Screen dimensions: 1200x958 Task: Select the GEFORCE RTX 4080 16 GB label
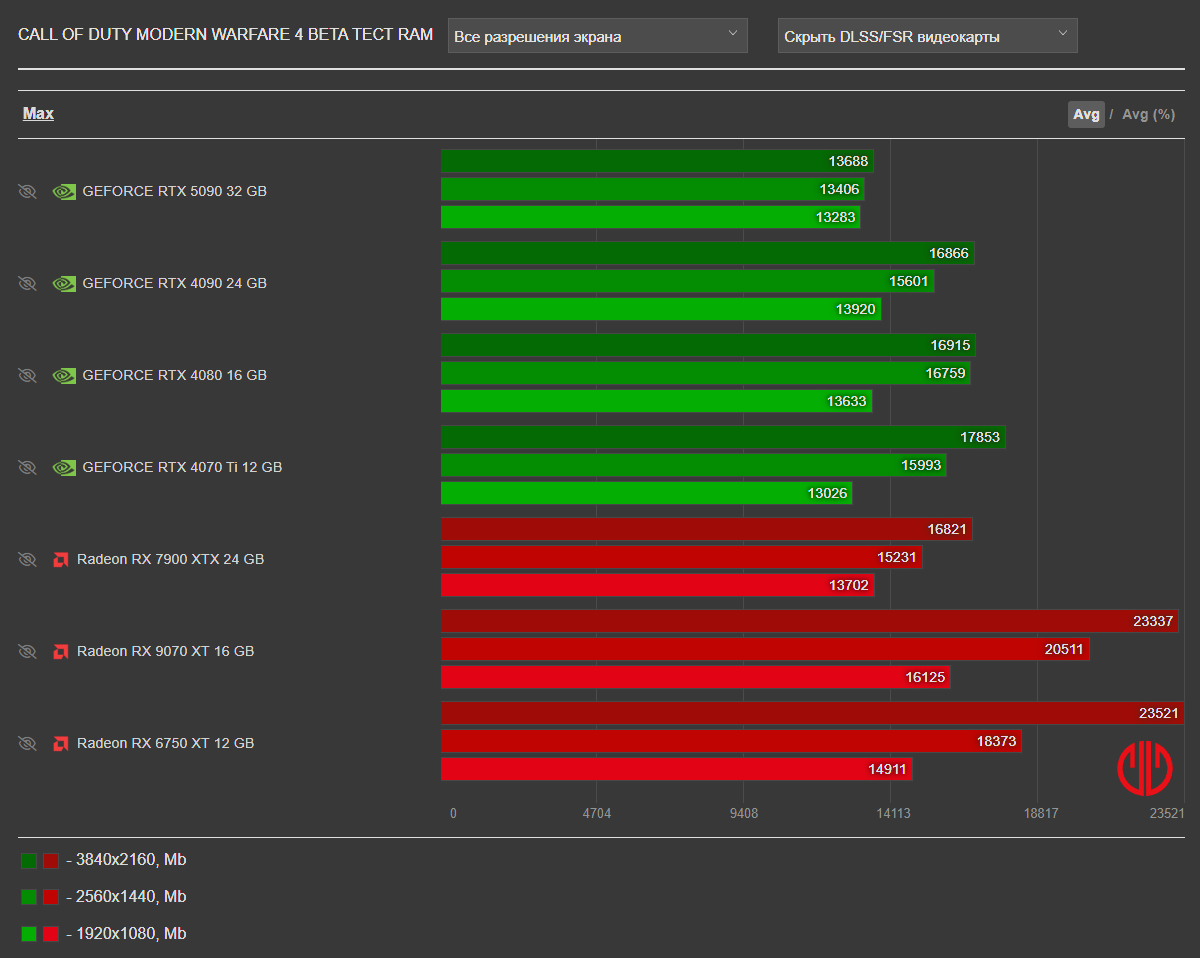(174, 375)
